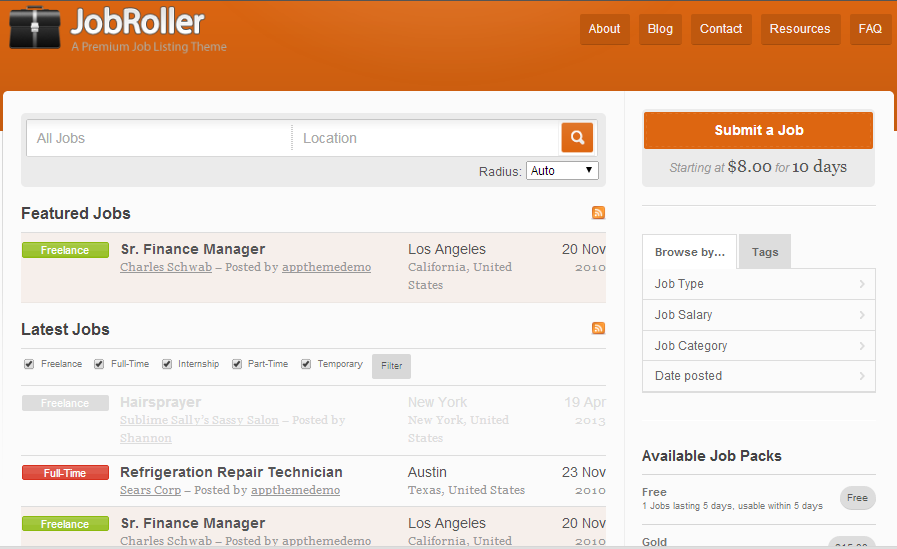
Task: Click the Submit a Job button
Action: 758,130
